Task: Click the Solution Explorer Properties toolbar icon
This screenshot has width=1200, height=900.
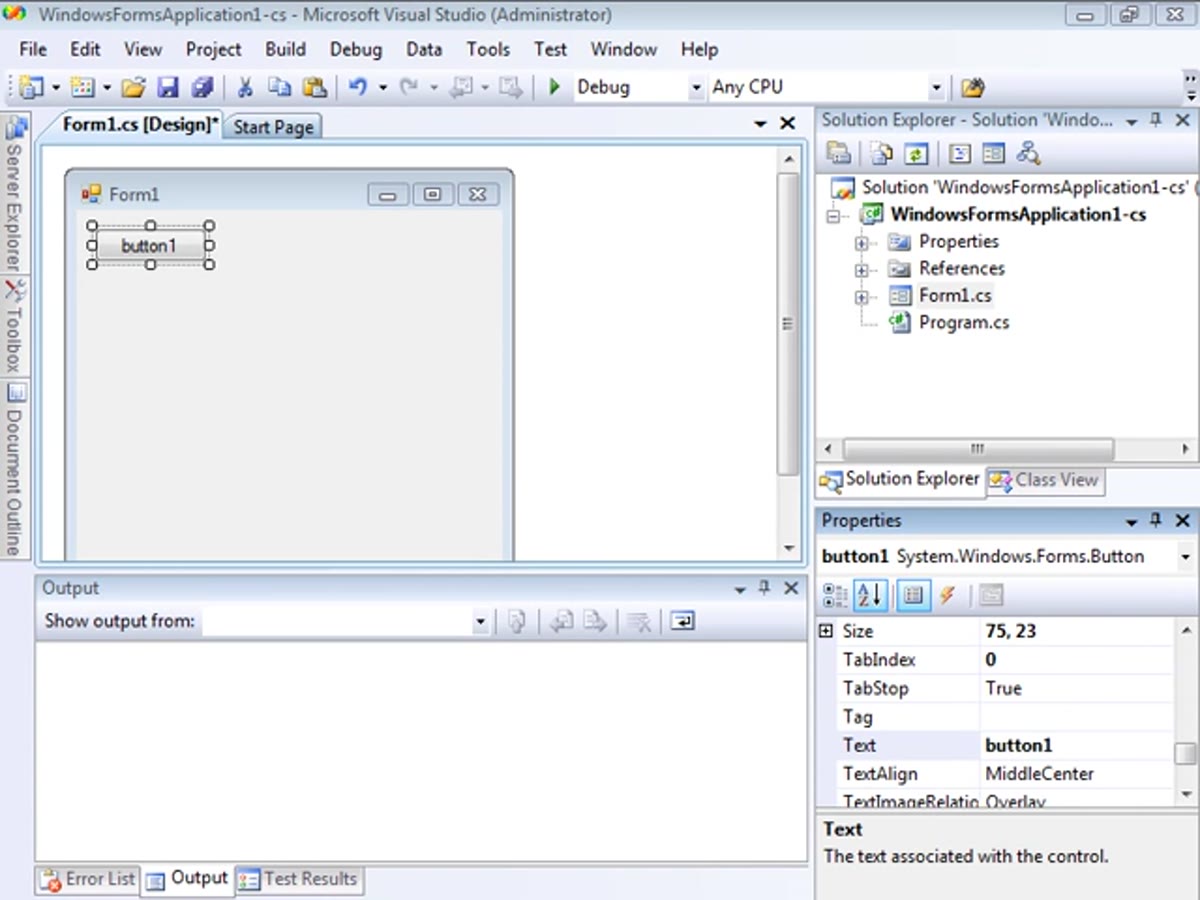Action: click(x=838, y=153)
